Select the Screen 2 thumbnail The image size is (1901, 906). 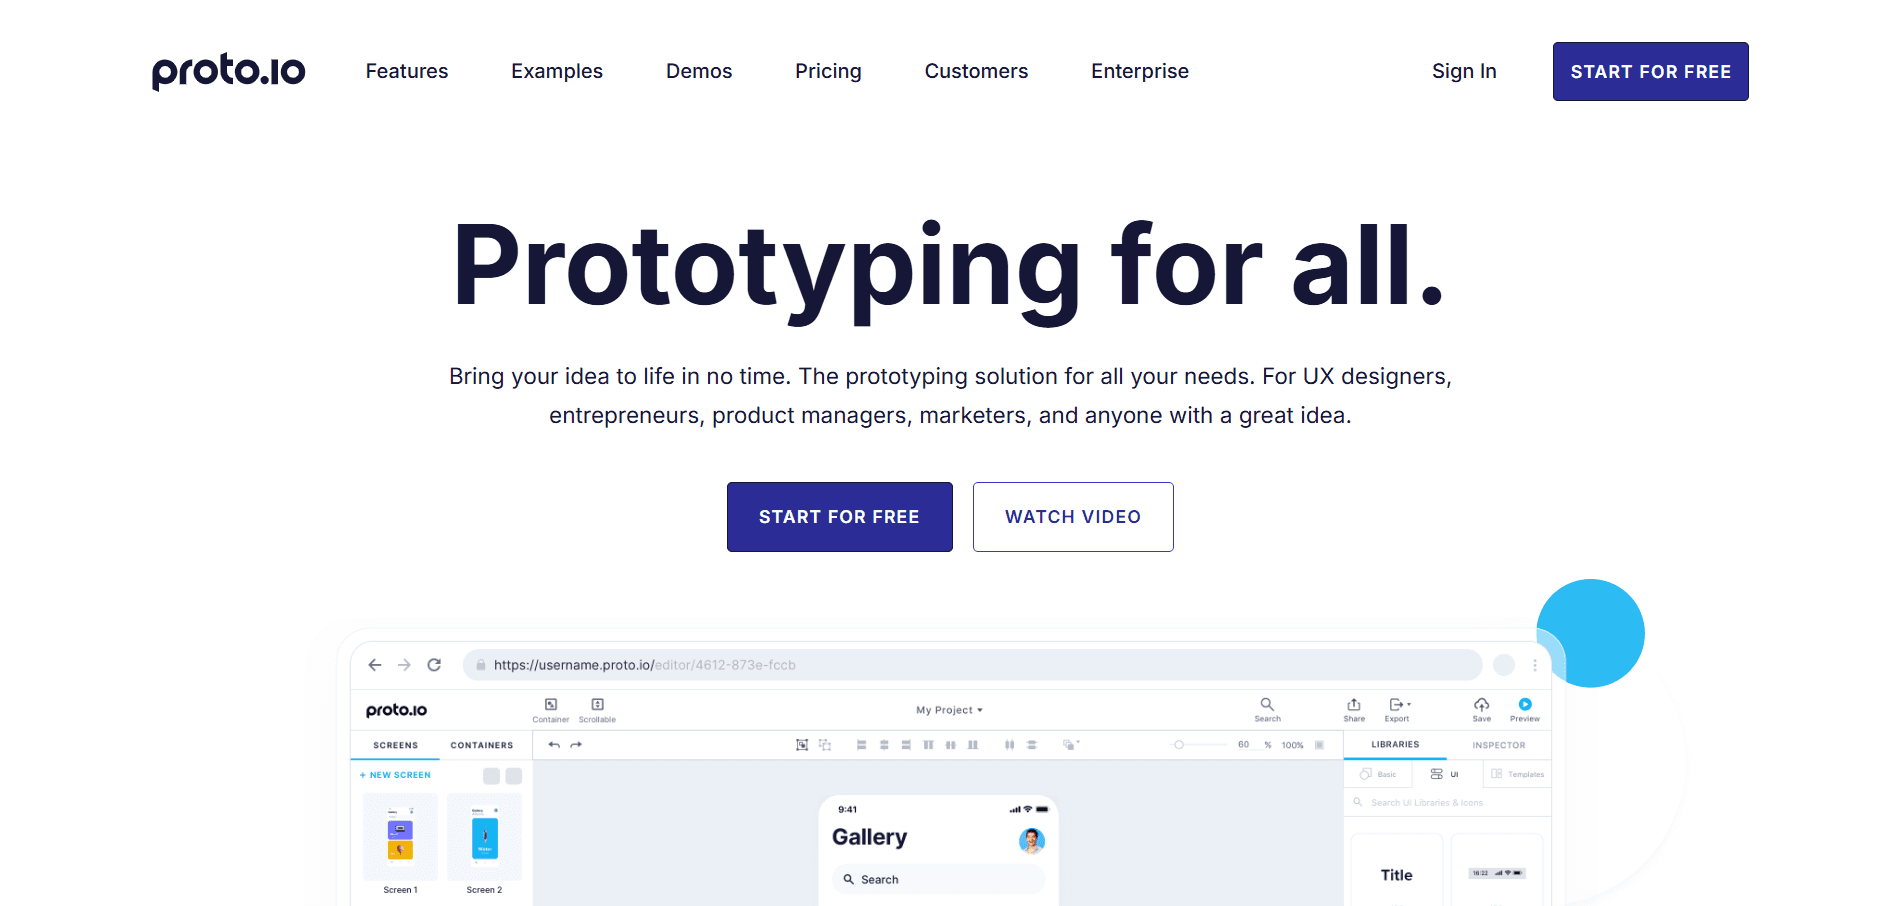[x=484, y=836]
